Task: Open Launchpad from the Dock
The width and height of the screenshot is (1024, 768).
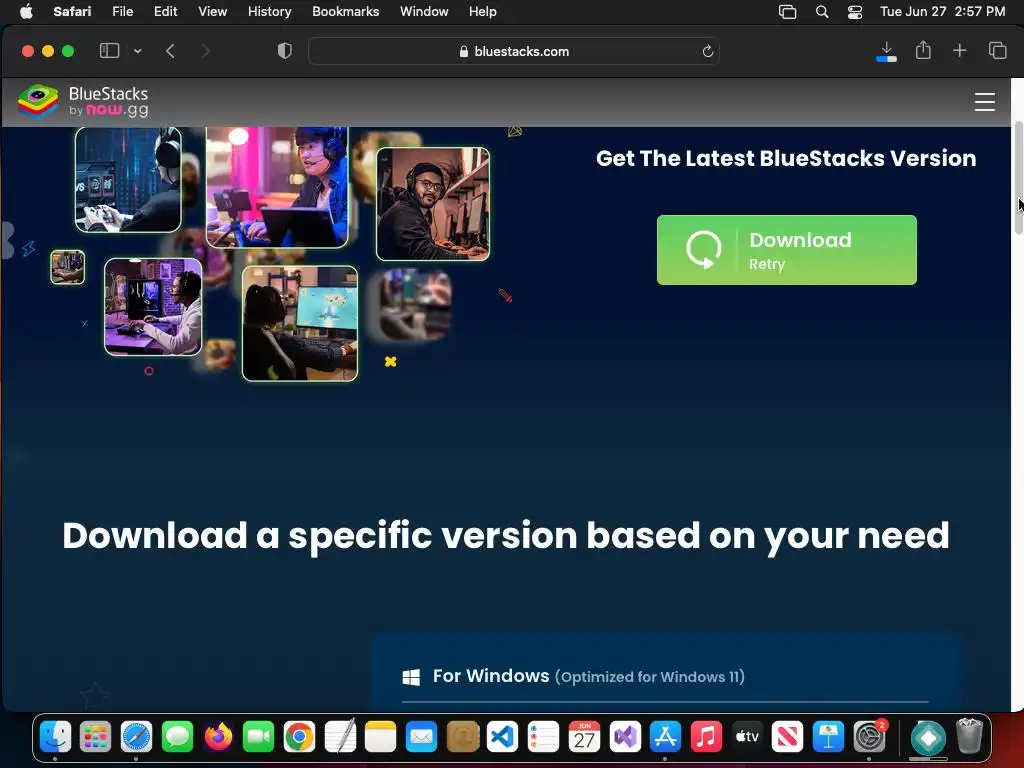Action: click(95, 737)
